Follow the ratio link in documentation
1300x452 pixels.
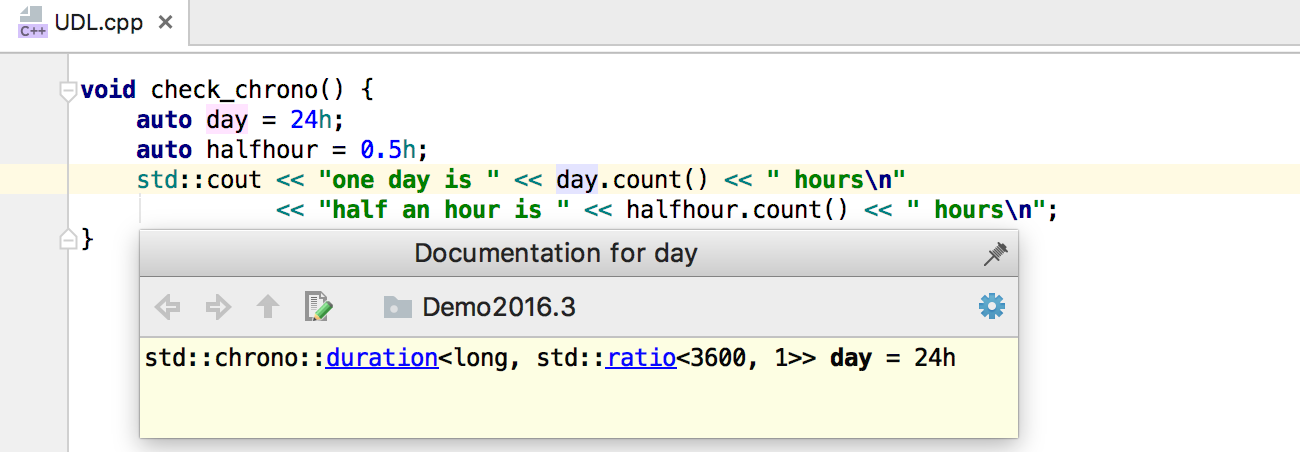641,358
